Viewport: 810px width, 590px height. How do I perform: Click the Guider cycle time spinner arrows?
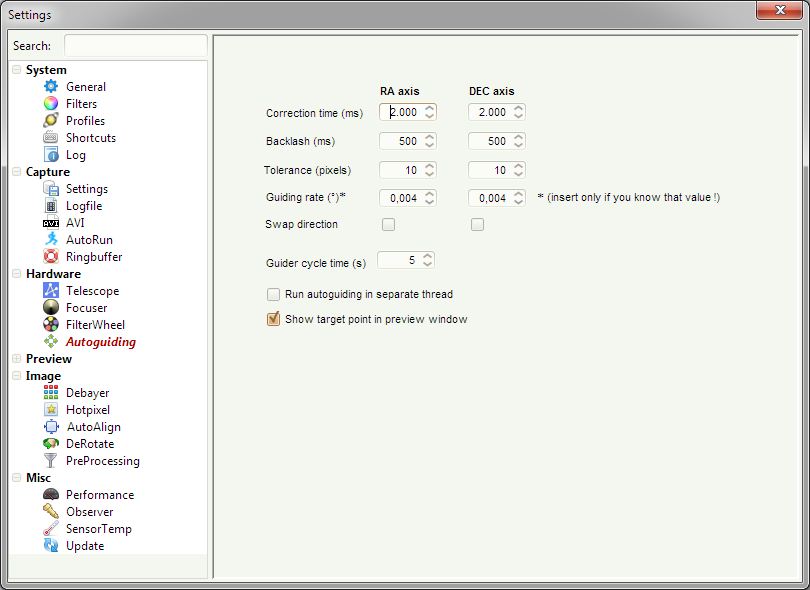427,260
